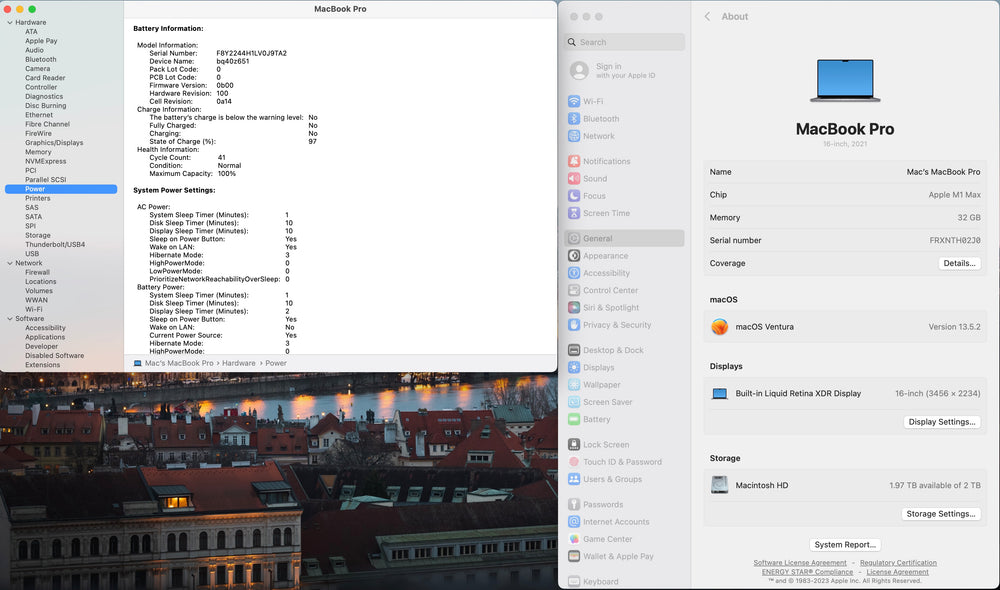Select Thunderbolt/USB4 in Hardware list
The height and width of the screenshot is (590, 1000).
point(55,244)
